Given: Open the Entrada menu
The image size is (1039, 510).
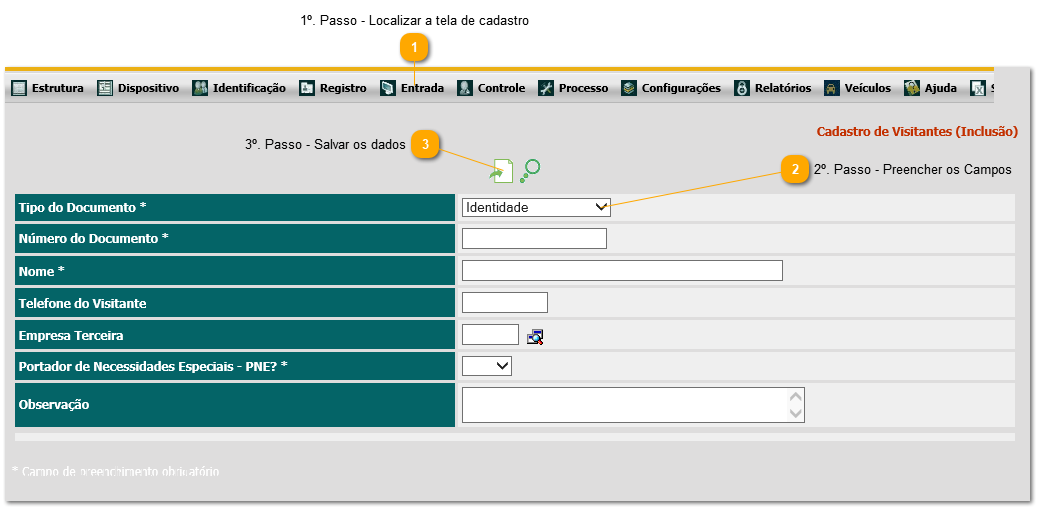Looking at the screenshot, I should click(421, 88).
